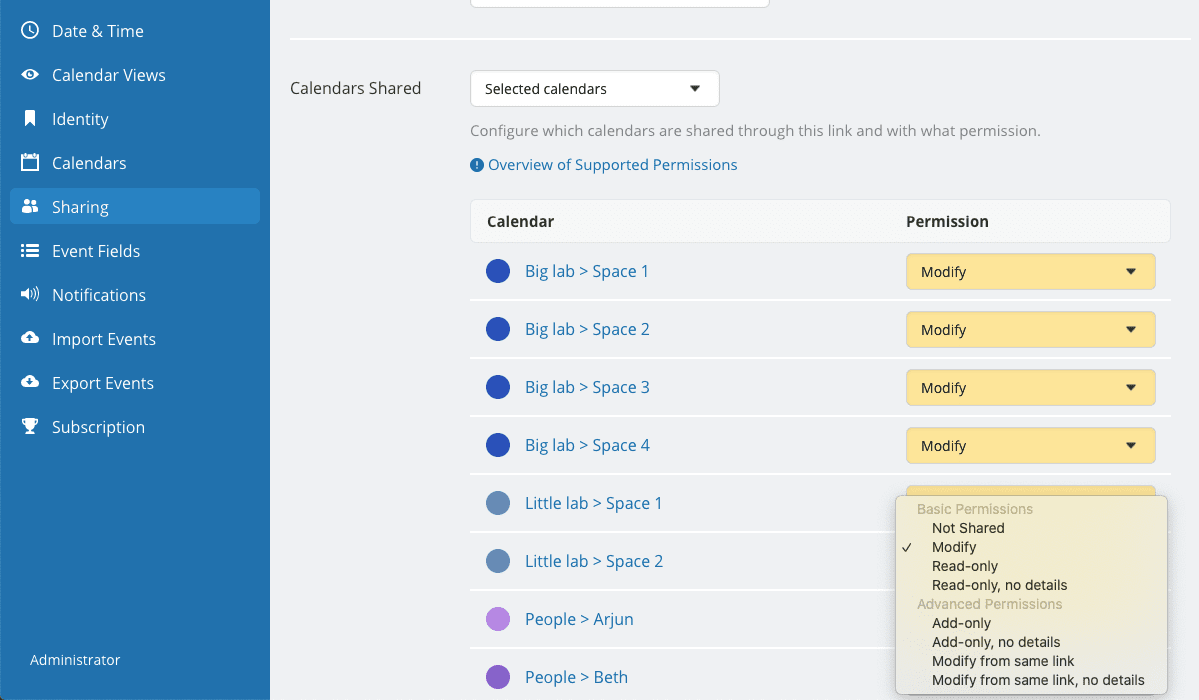
Task: Click the Import Events cloud icon
Action: [30, 339]
